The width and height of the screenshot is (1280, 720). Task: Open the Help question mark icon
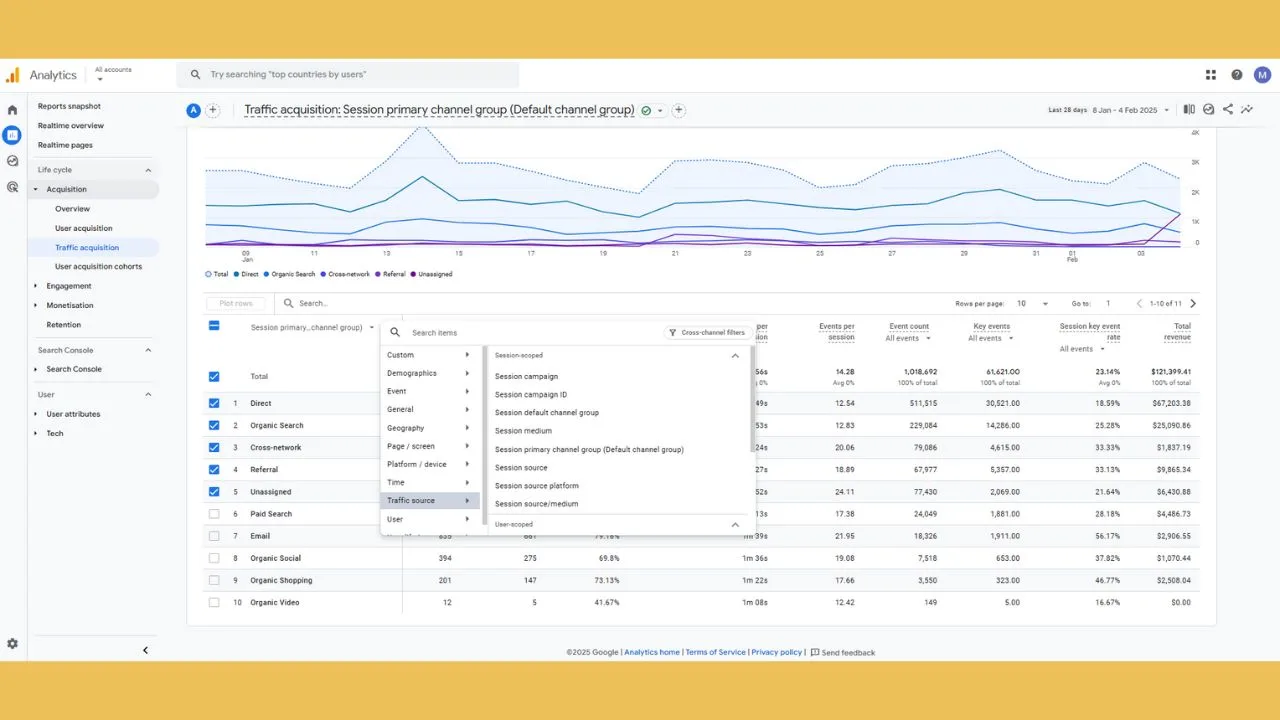tap(1237, 75)
